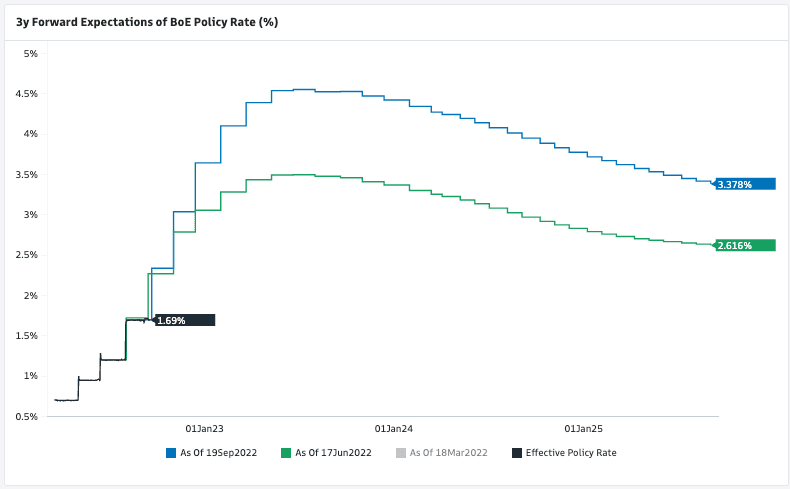Click the blue 19Sep2022 legend swatch
This screenshot has height=489, width=790.
(x=171, y=453)
